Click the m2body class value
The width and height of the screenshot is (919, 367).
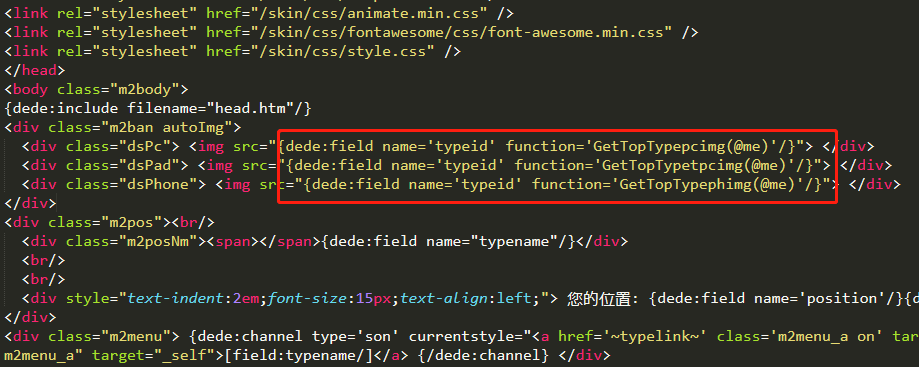145,90
